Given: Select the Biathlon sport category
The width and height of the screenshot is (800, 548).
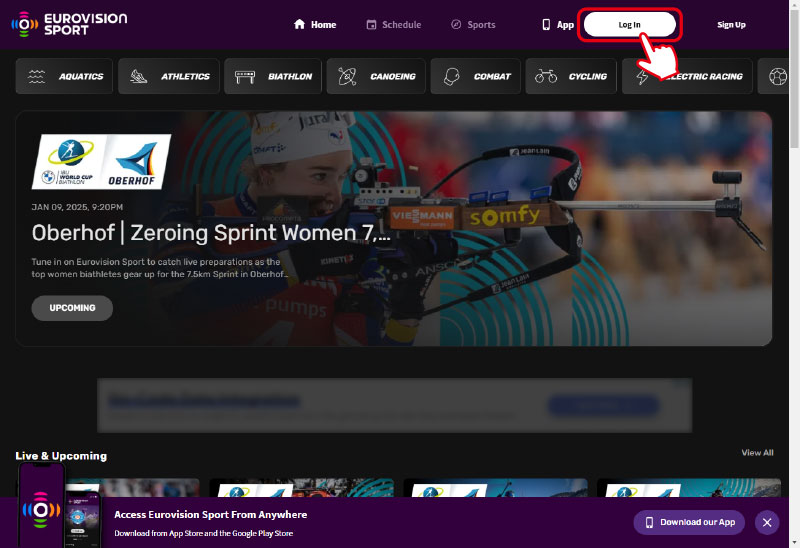Looking at the screenshot, I should coord(273,76).
